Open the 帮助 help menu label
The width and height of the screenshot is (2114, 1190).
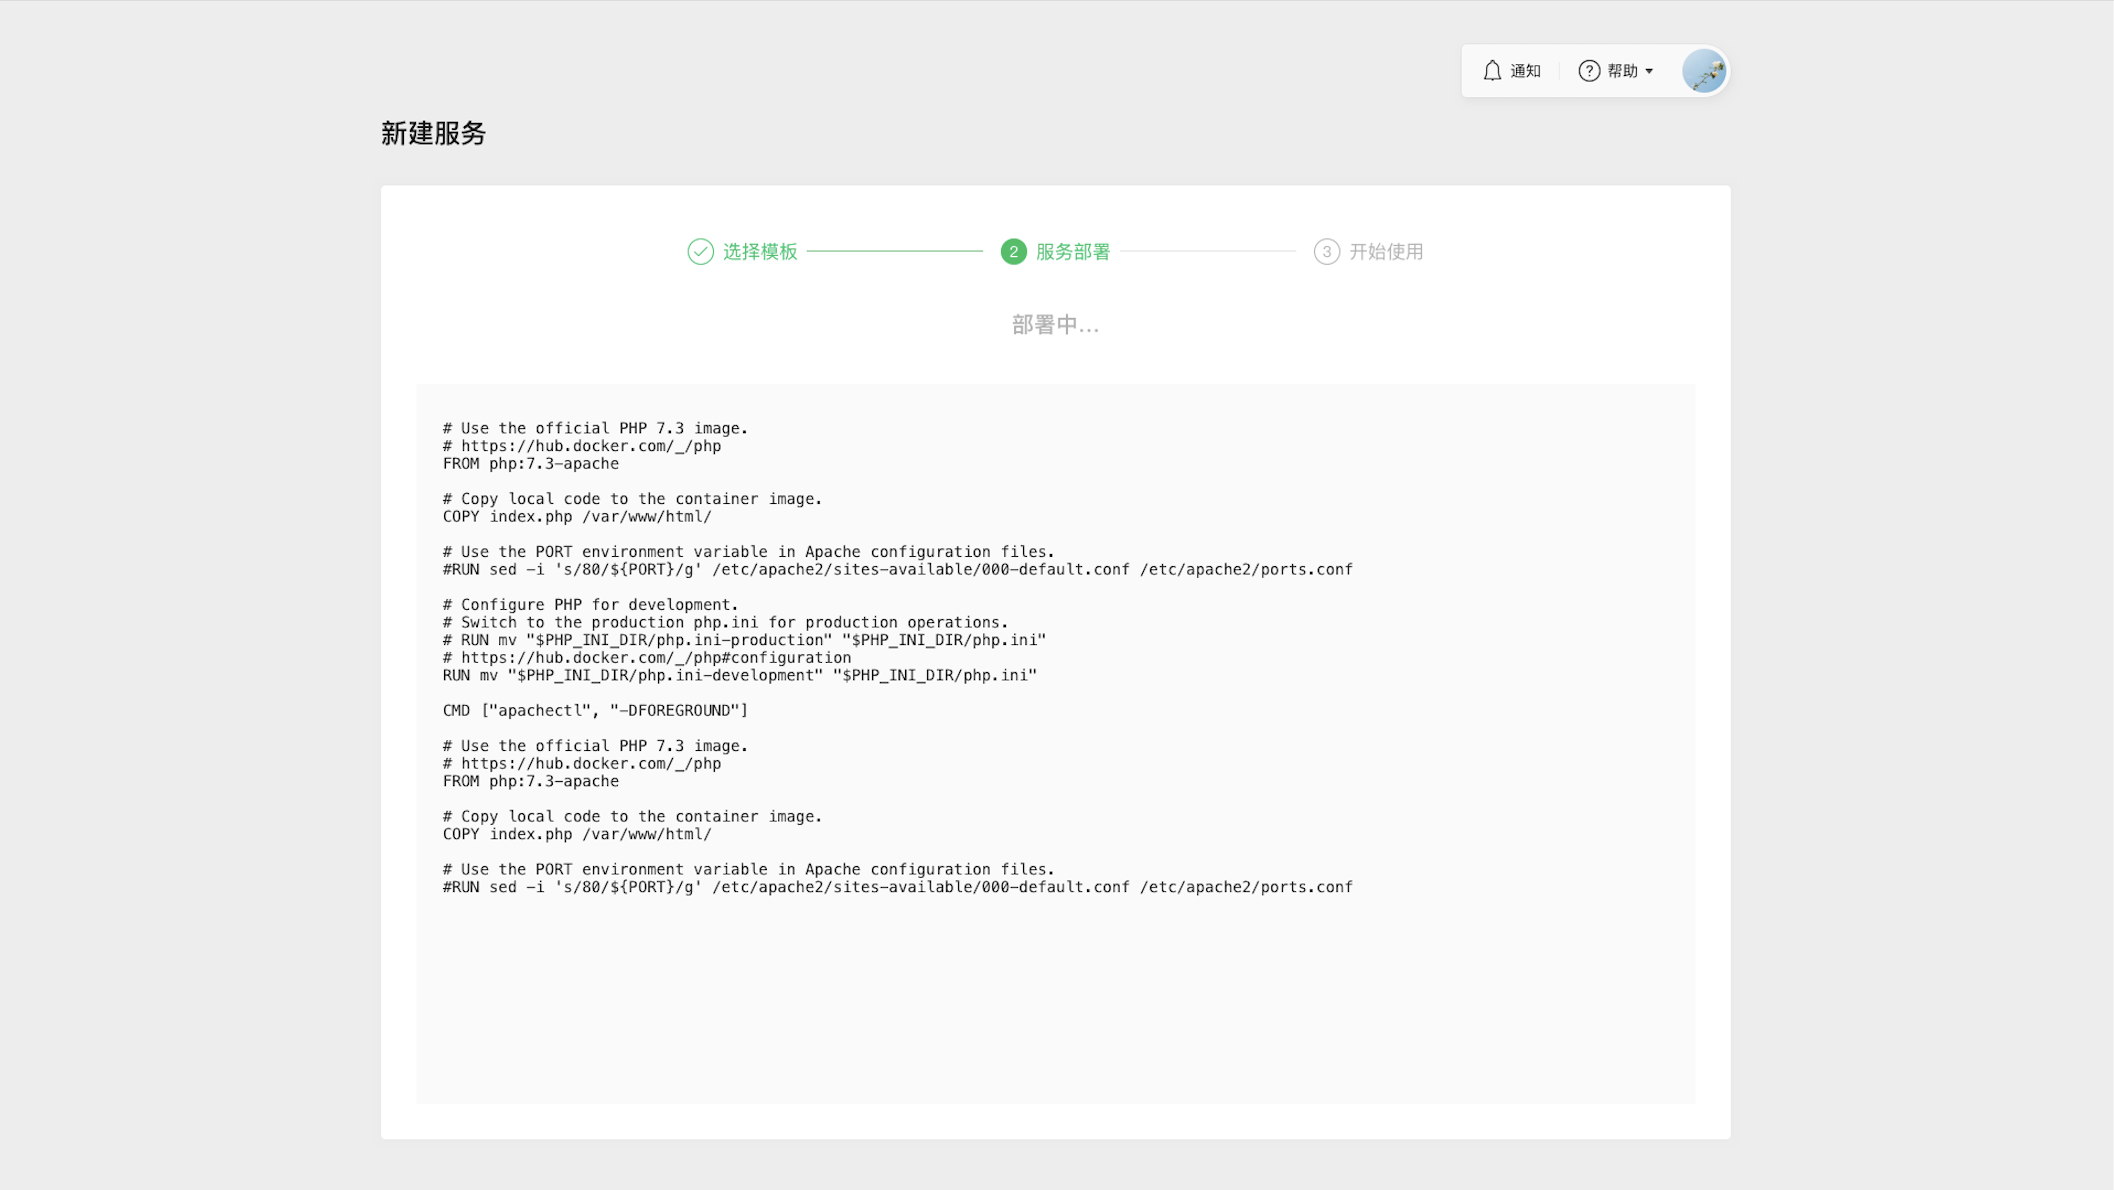1622,71
